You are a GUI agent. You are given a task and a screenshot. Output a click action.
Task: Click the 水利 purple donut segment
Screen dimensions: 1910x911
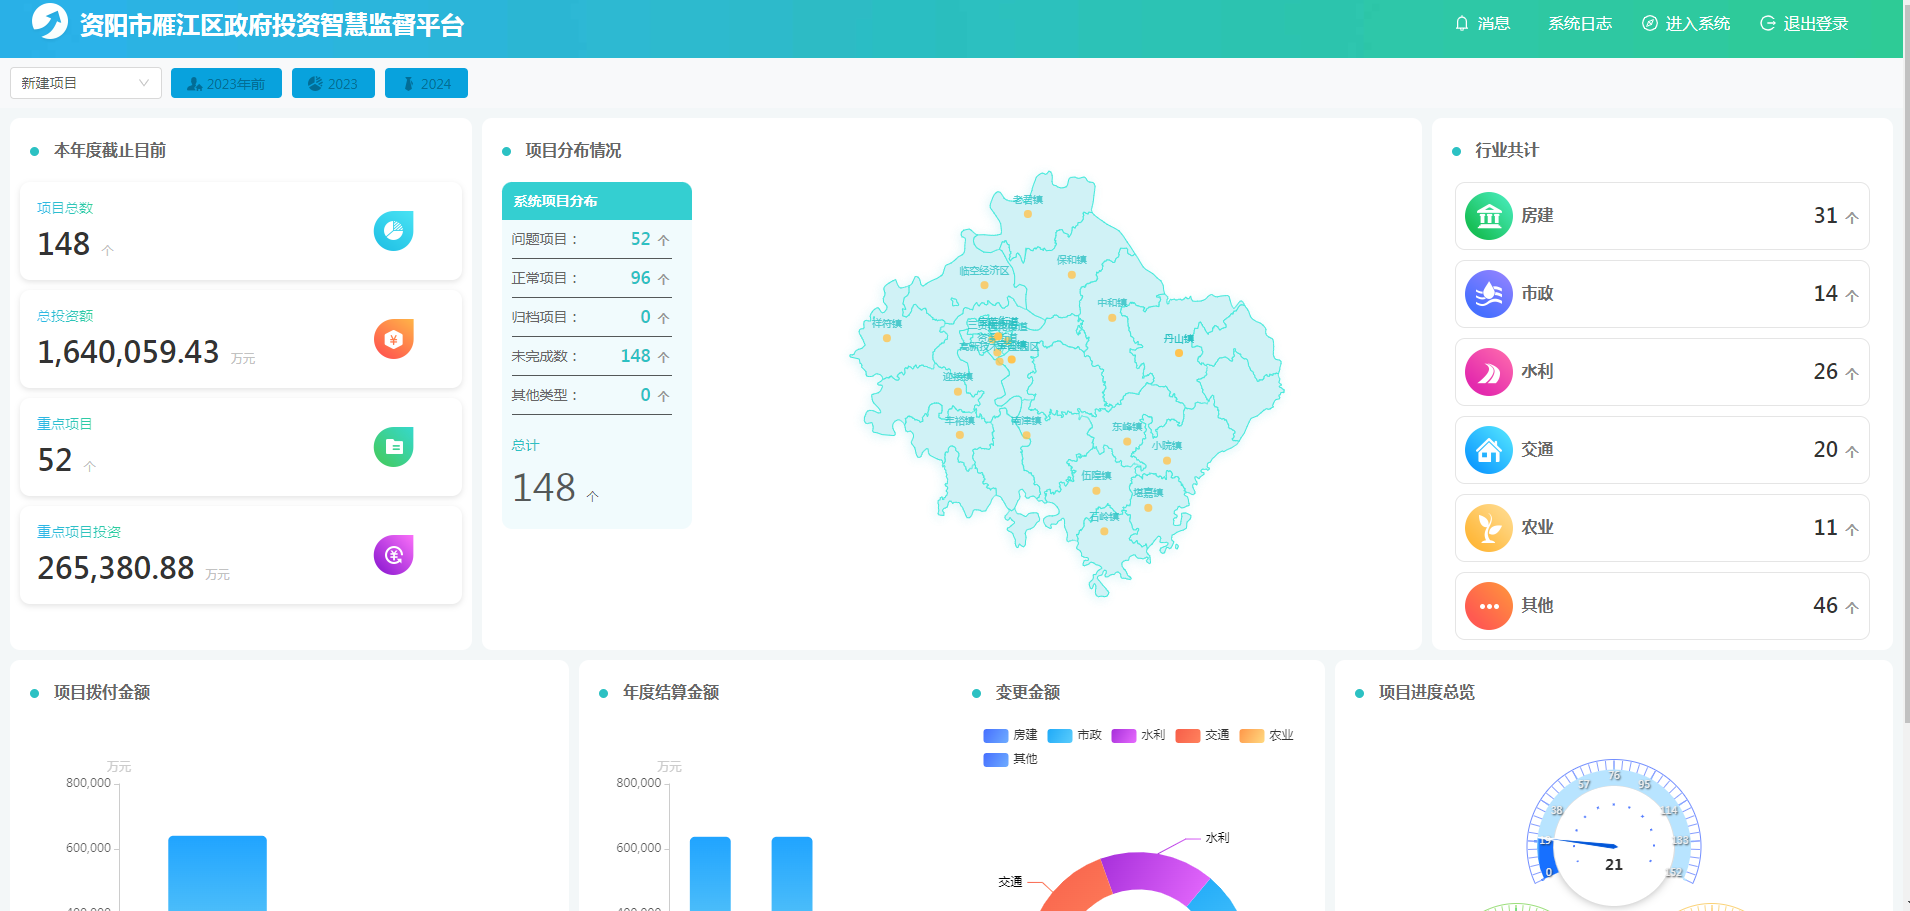coord(1155,872)
